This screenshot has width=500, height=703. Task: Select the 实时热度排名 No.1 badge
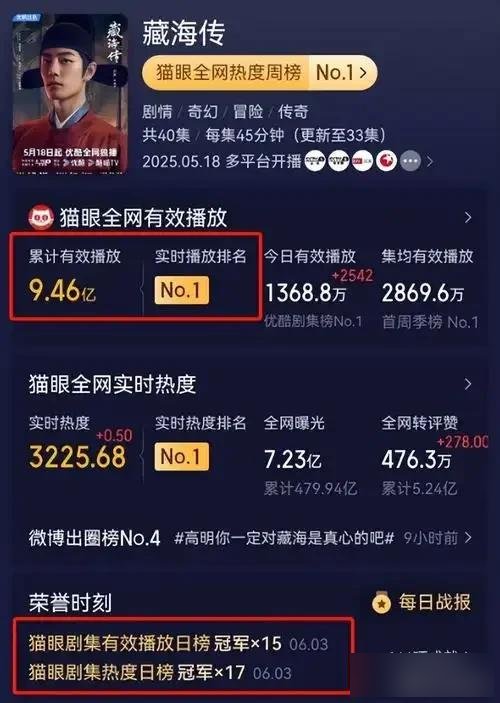pos(182,456)
